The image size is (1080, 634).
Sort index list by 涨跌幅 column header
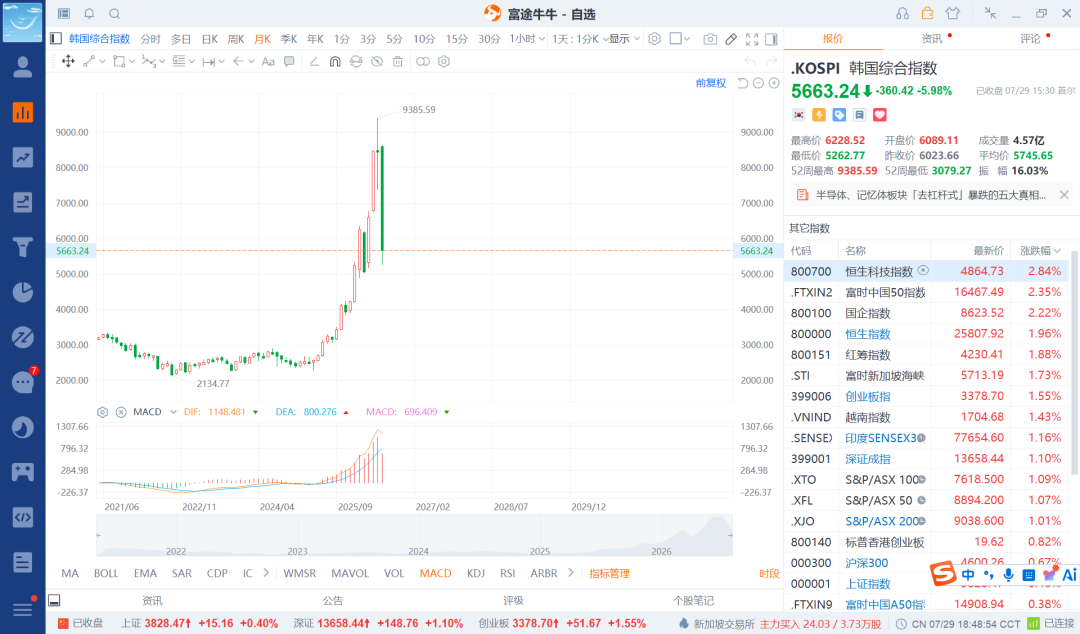(1040, 251)
